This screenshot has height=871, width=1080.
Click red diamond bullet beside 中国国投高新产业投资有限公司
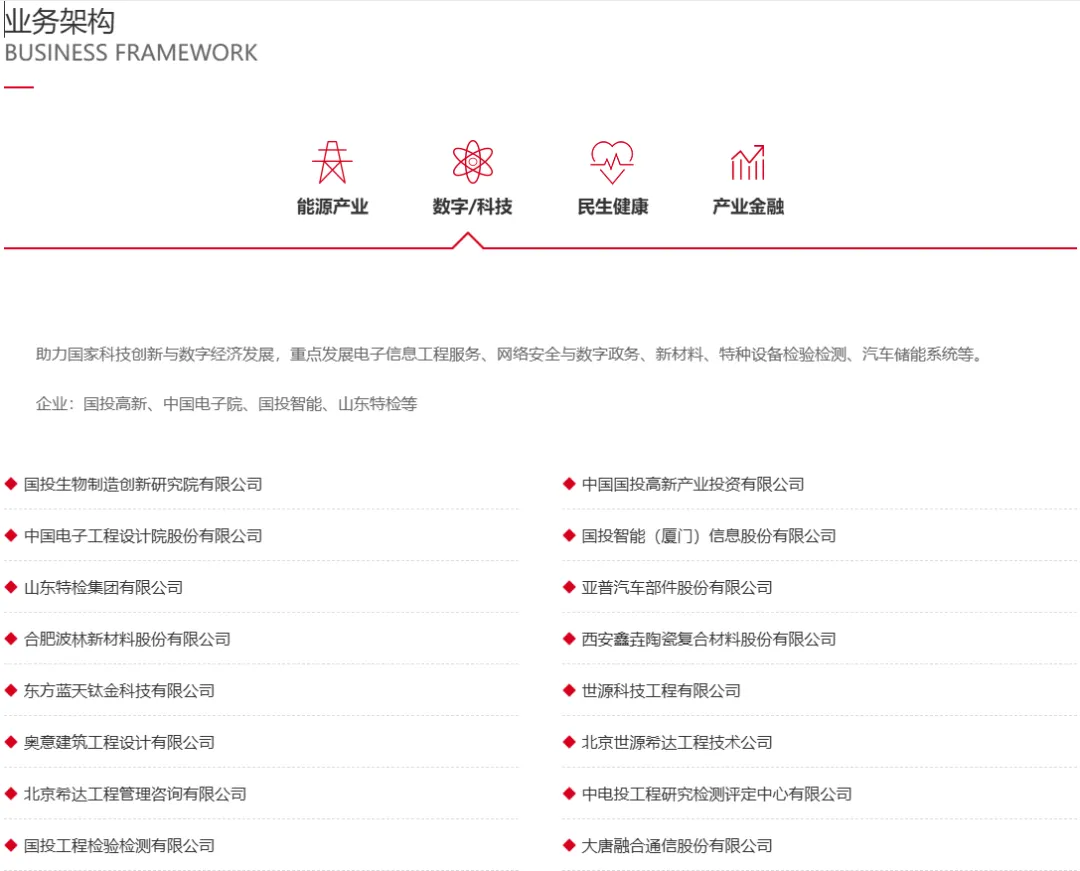tap(569, 483)
